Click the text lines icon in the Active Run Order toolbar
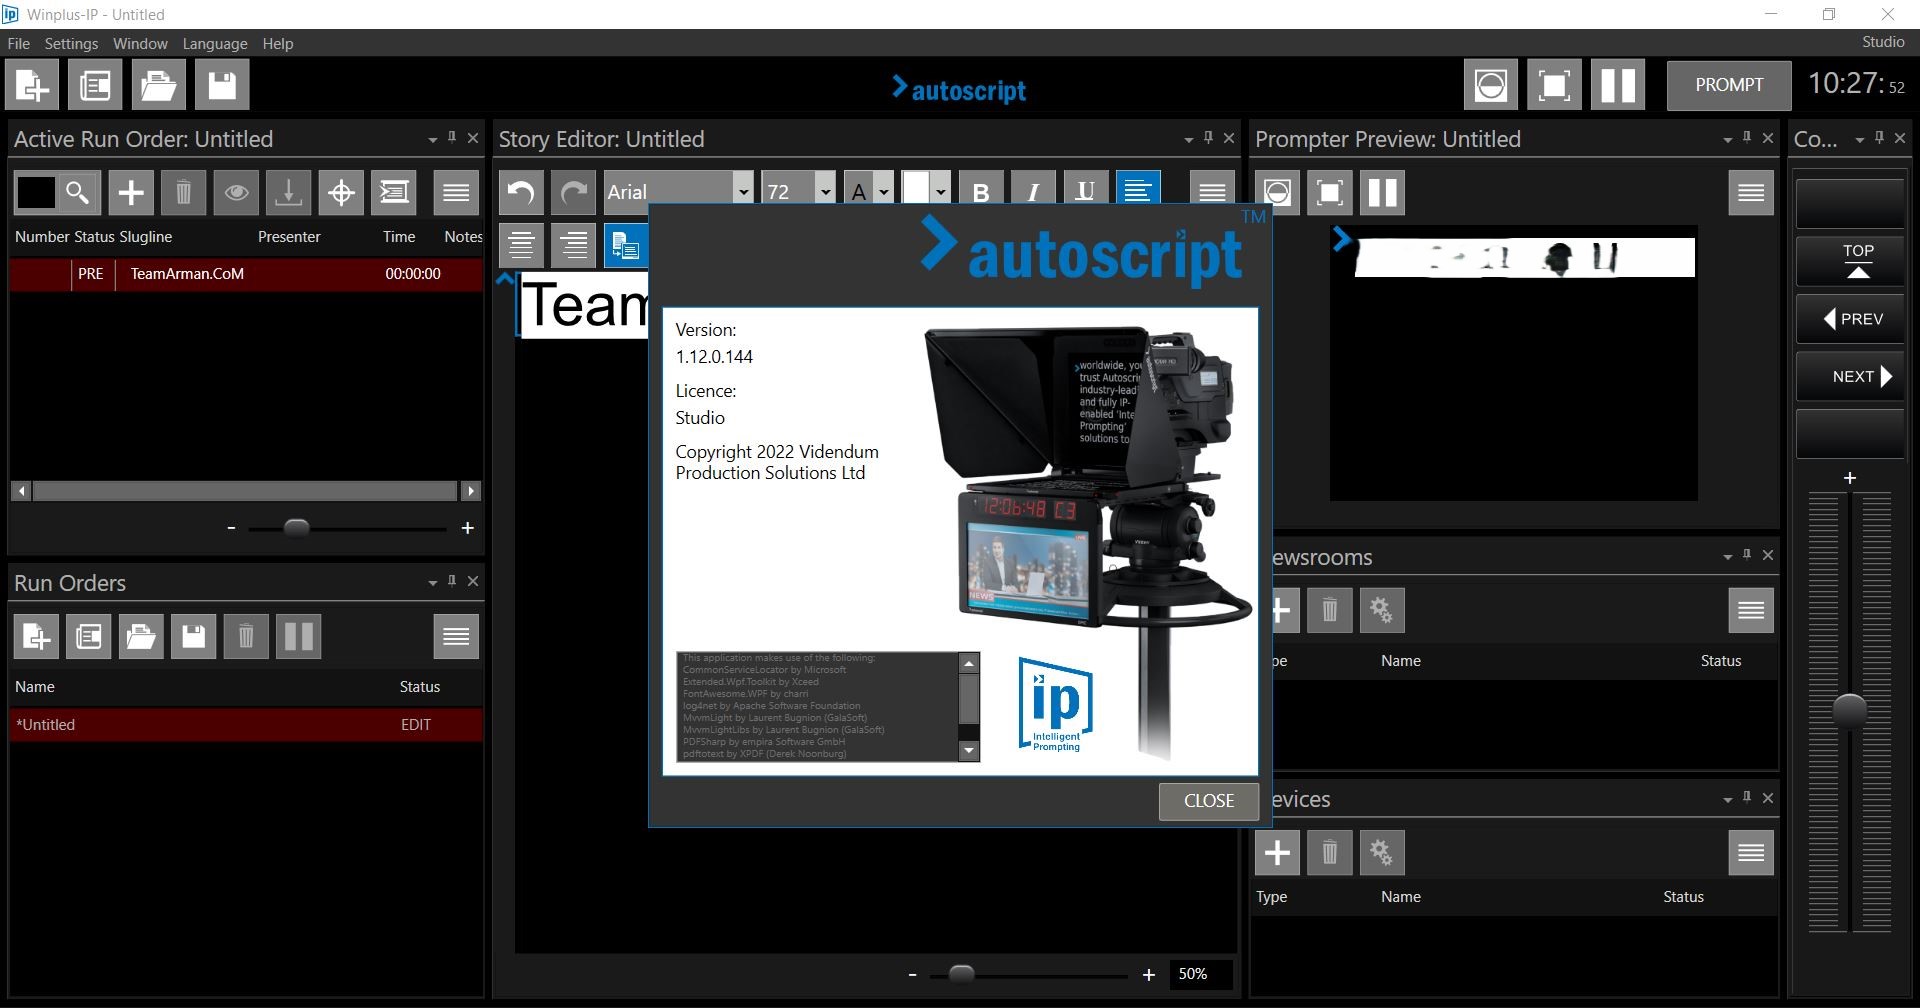Screen dimensions: 1920x1008 [x=394, y=193]
